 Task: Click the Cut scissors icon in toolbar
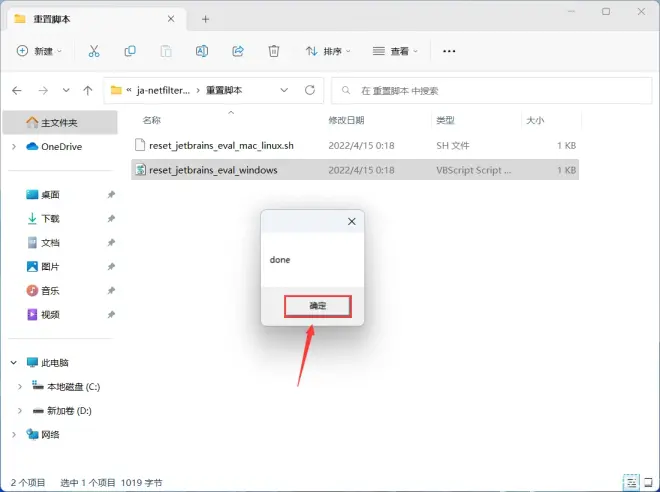tap(94, 51)
